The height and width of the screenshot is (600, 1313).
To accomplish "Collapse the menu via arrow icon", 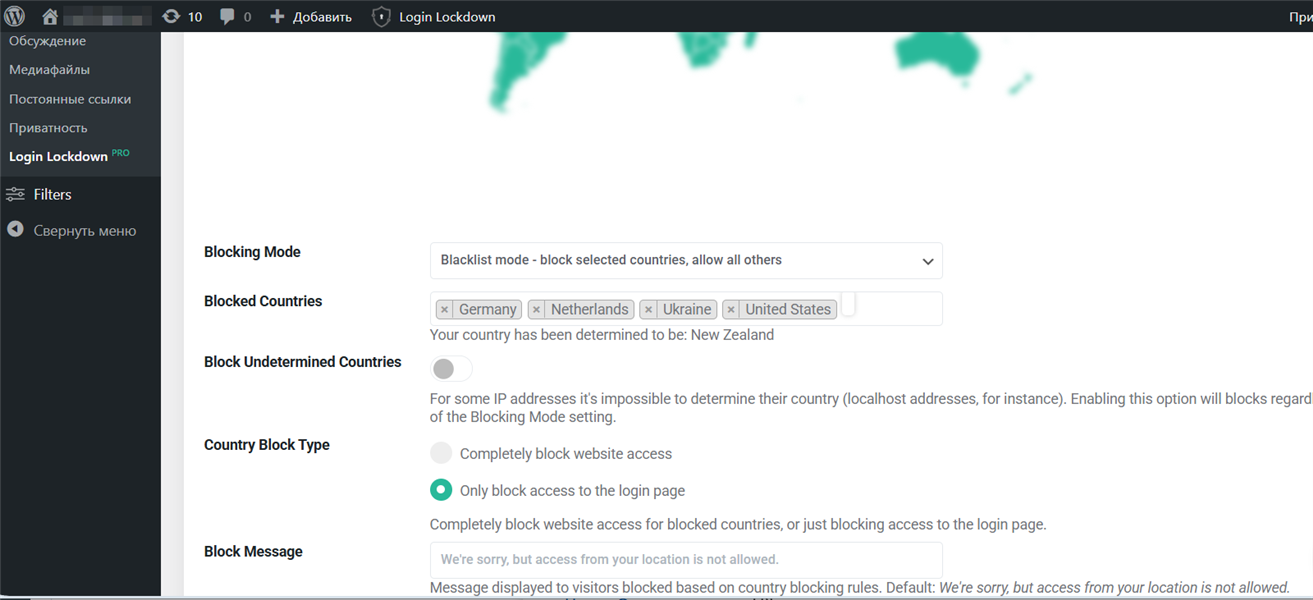I will (15, 230).
